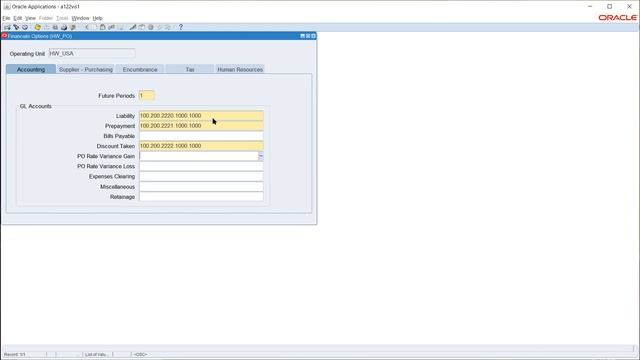Viewport: 640px width, 360px height.
Task: Maximize the Financials Options inner window
Action: 308,36
